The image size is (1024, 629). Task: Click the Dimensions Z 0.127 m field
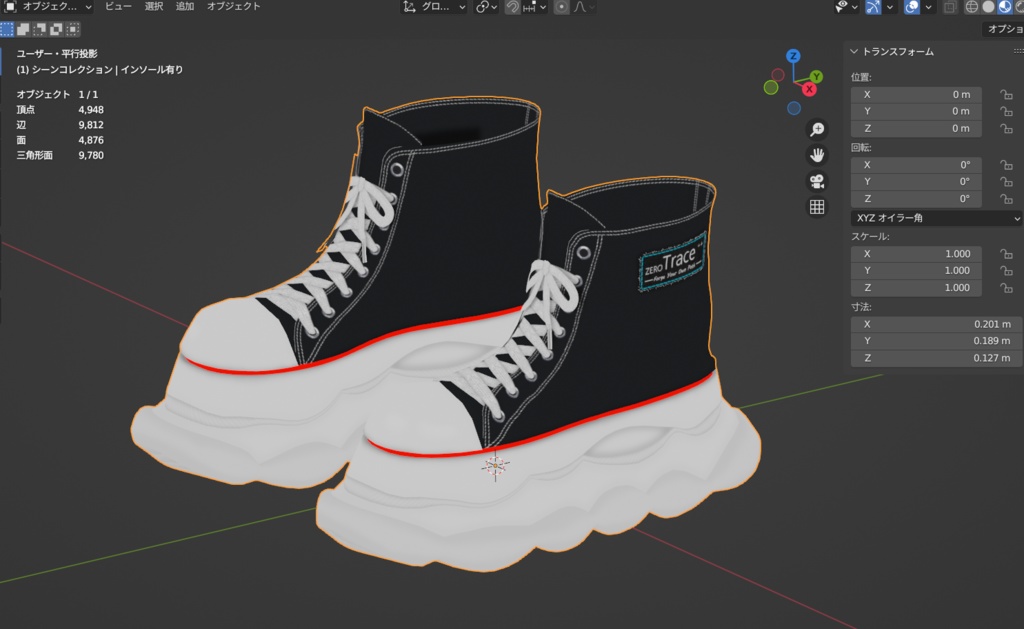[936, 358]
